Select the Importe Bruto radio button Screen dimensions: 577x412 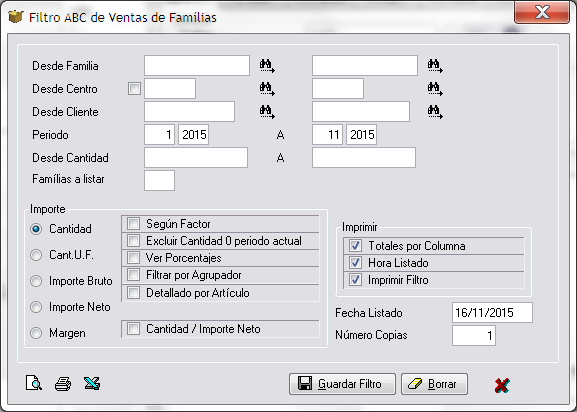pyautogui.click(x=36, y=281)
